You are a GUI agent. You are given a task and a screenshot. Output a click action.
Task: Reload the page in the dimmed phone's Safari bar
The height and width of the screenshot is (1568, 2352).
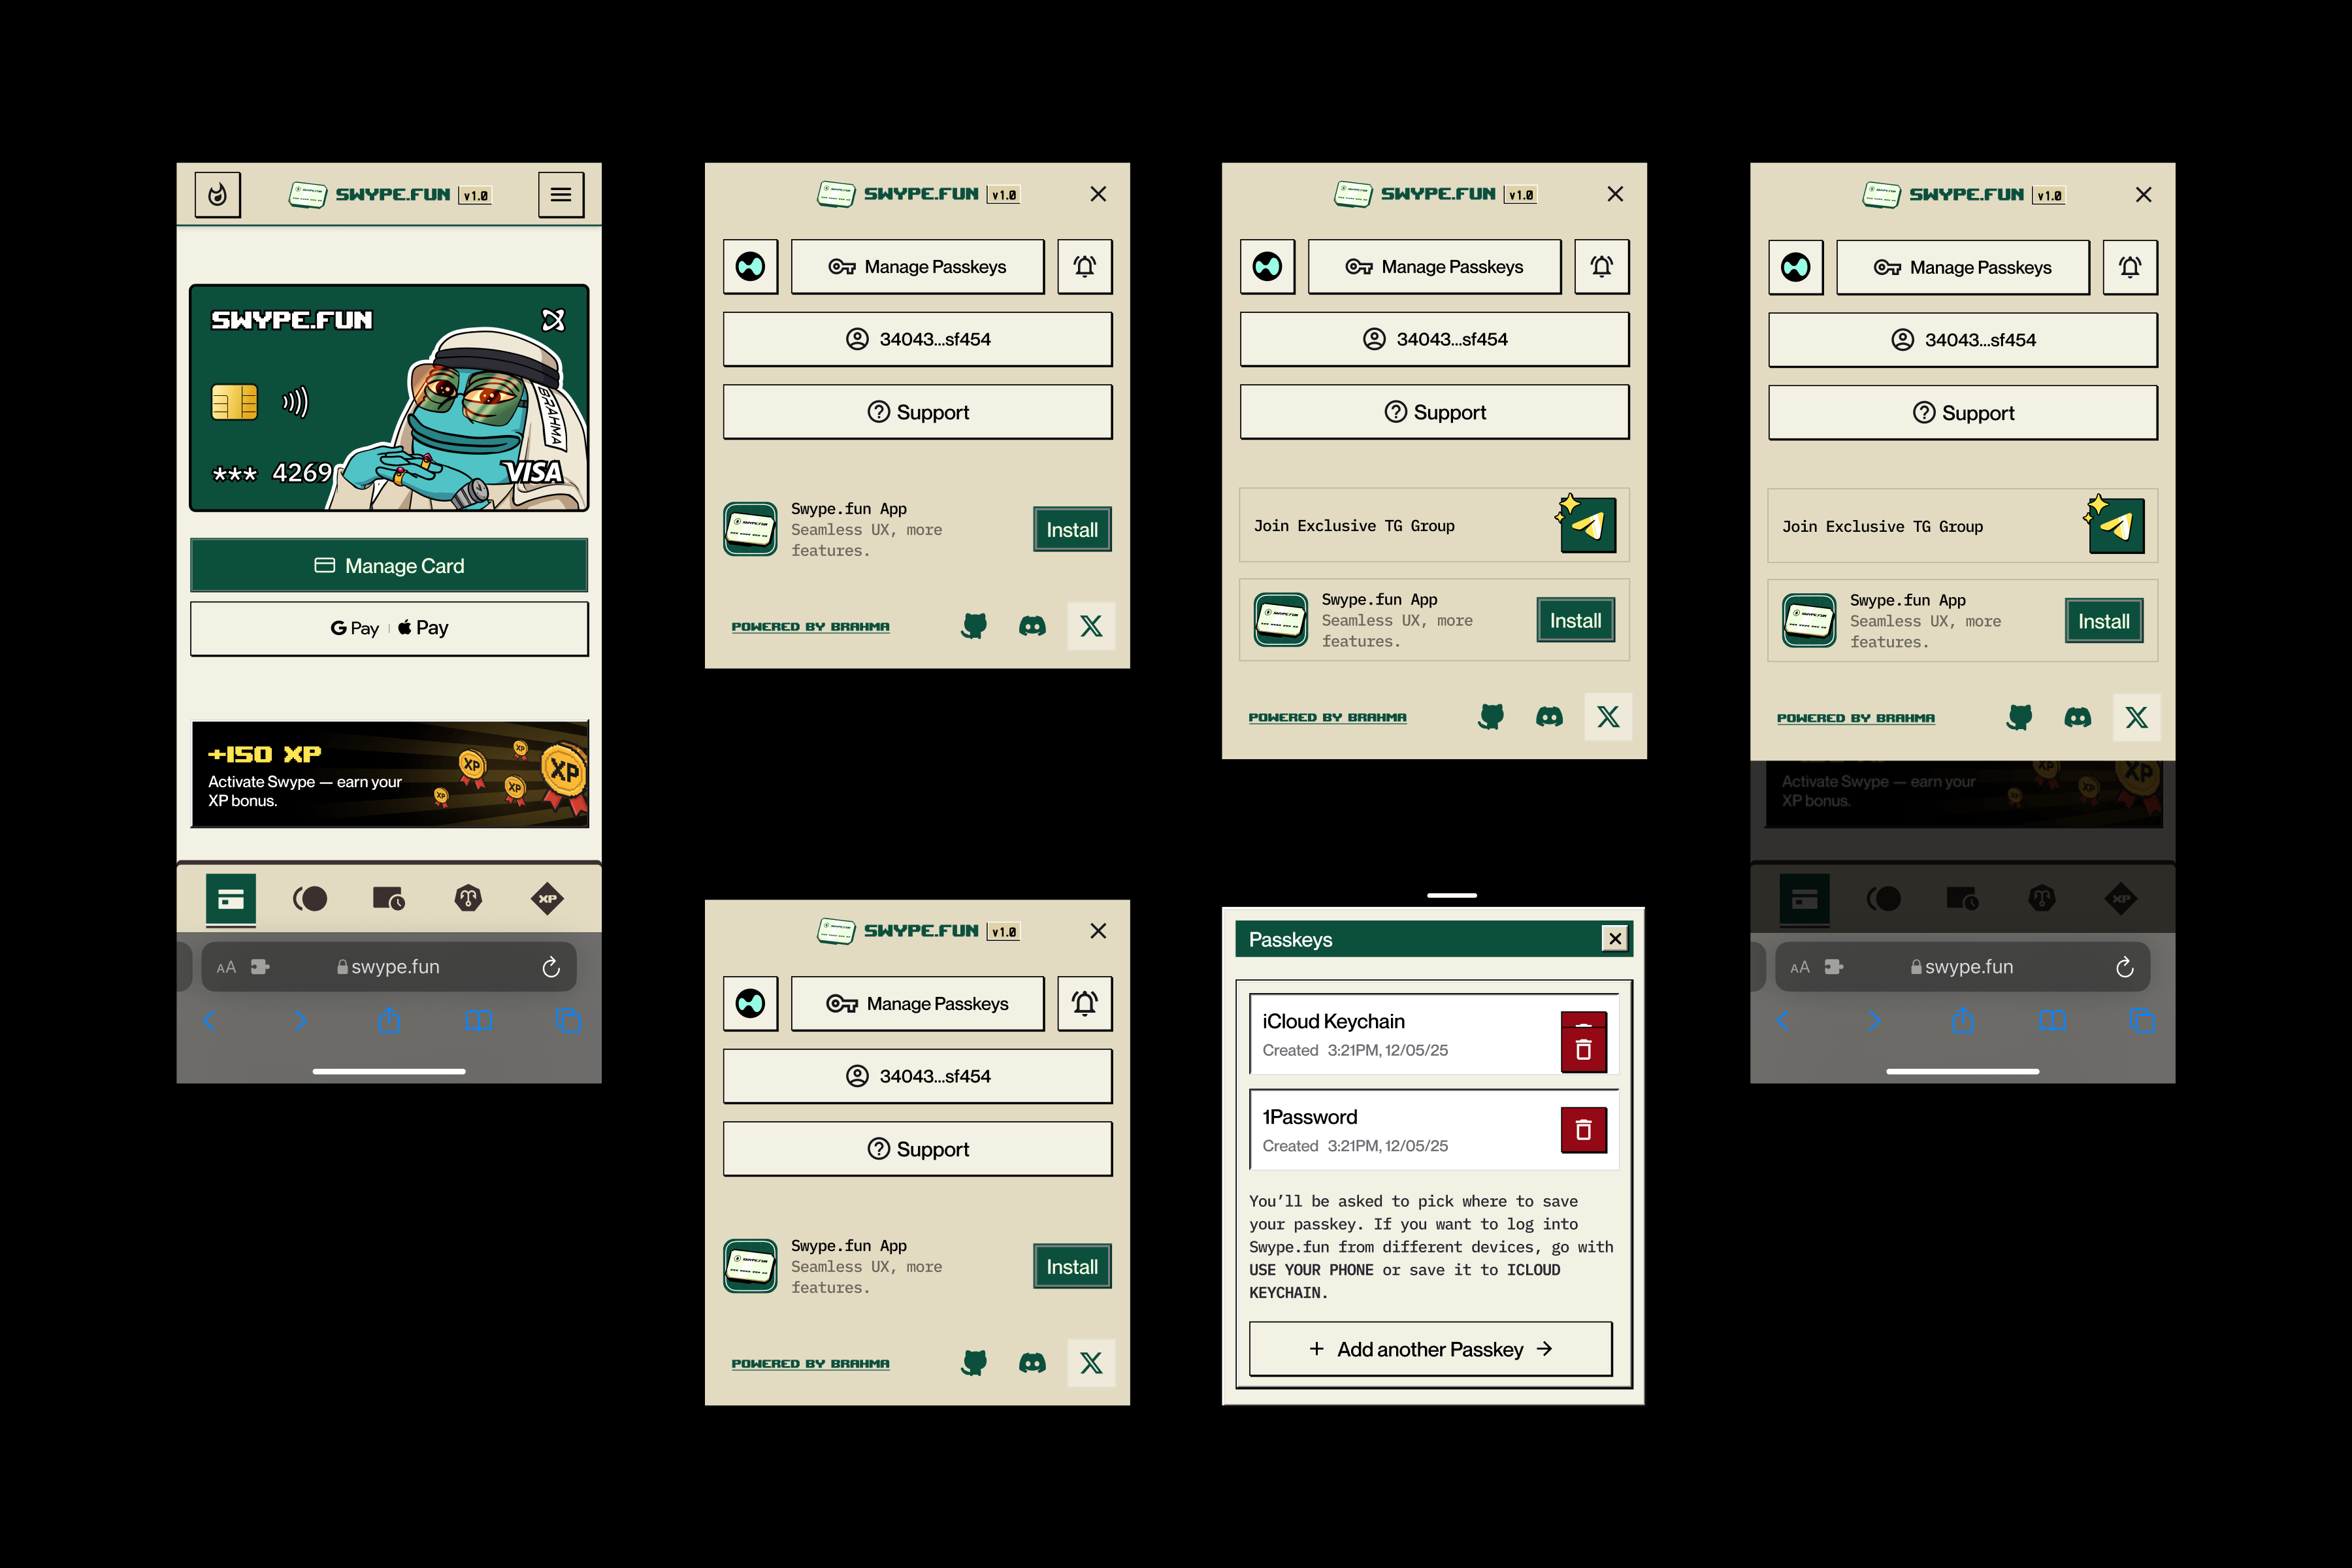point(2125,967)
